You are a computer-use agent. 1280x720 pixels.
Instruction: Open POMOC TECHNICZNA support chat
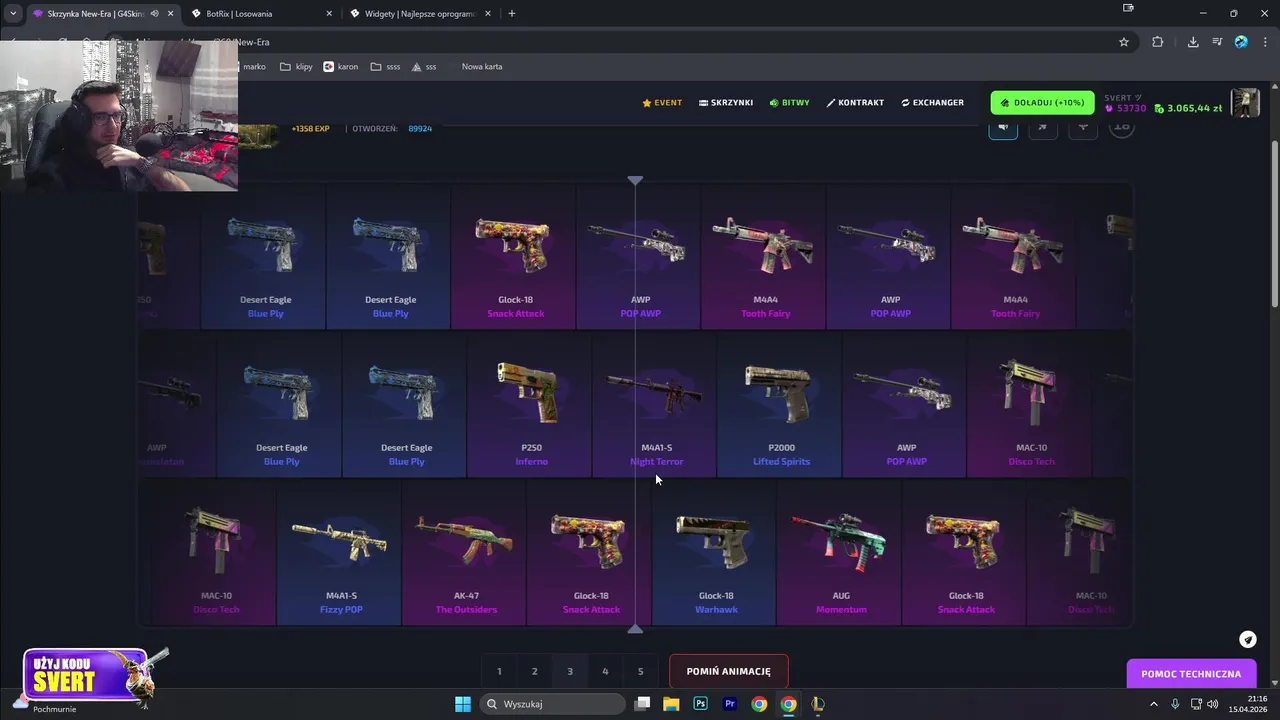tap(1191, 674)
